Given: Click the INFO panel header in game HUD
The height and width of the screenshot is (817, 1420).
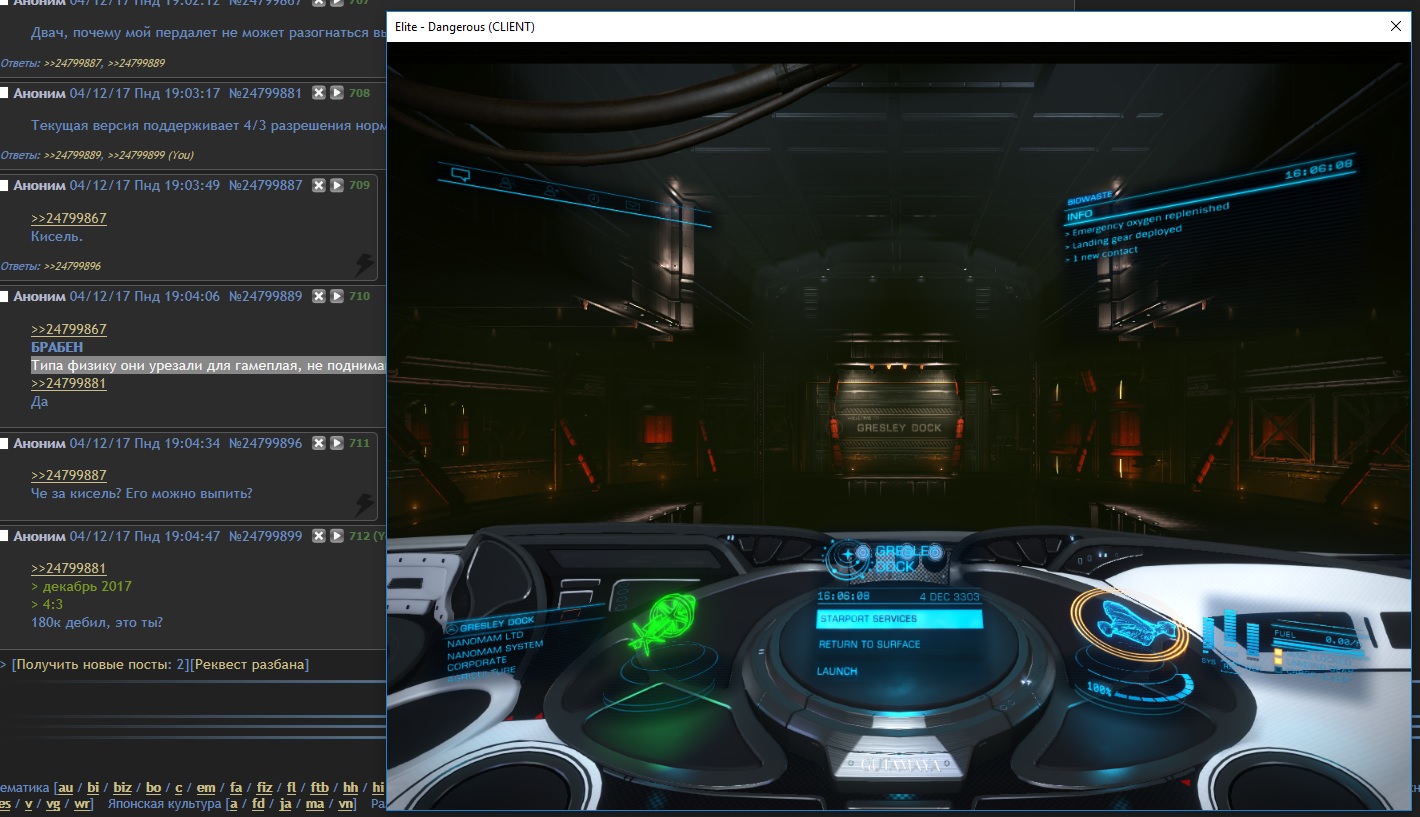Looking at the screenshot, I should pyautogui.click(x=1079, y=215).
